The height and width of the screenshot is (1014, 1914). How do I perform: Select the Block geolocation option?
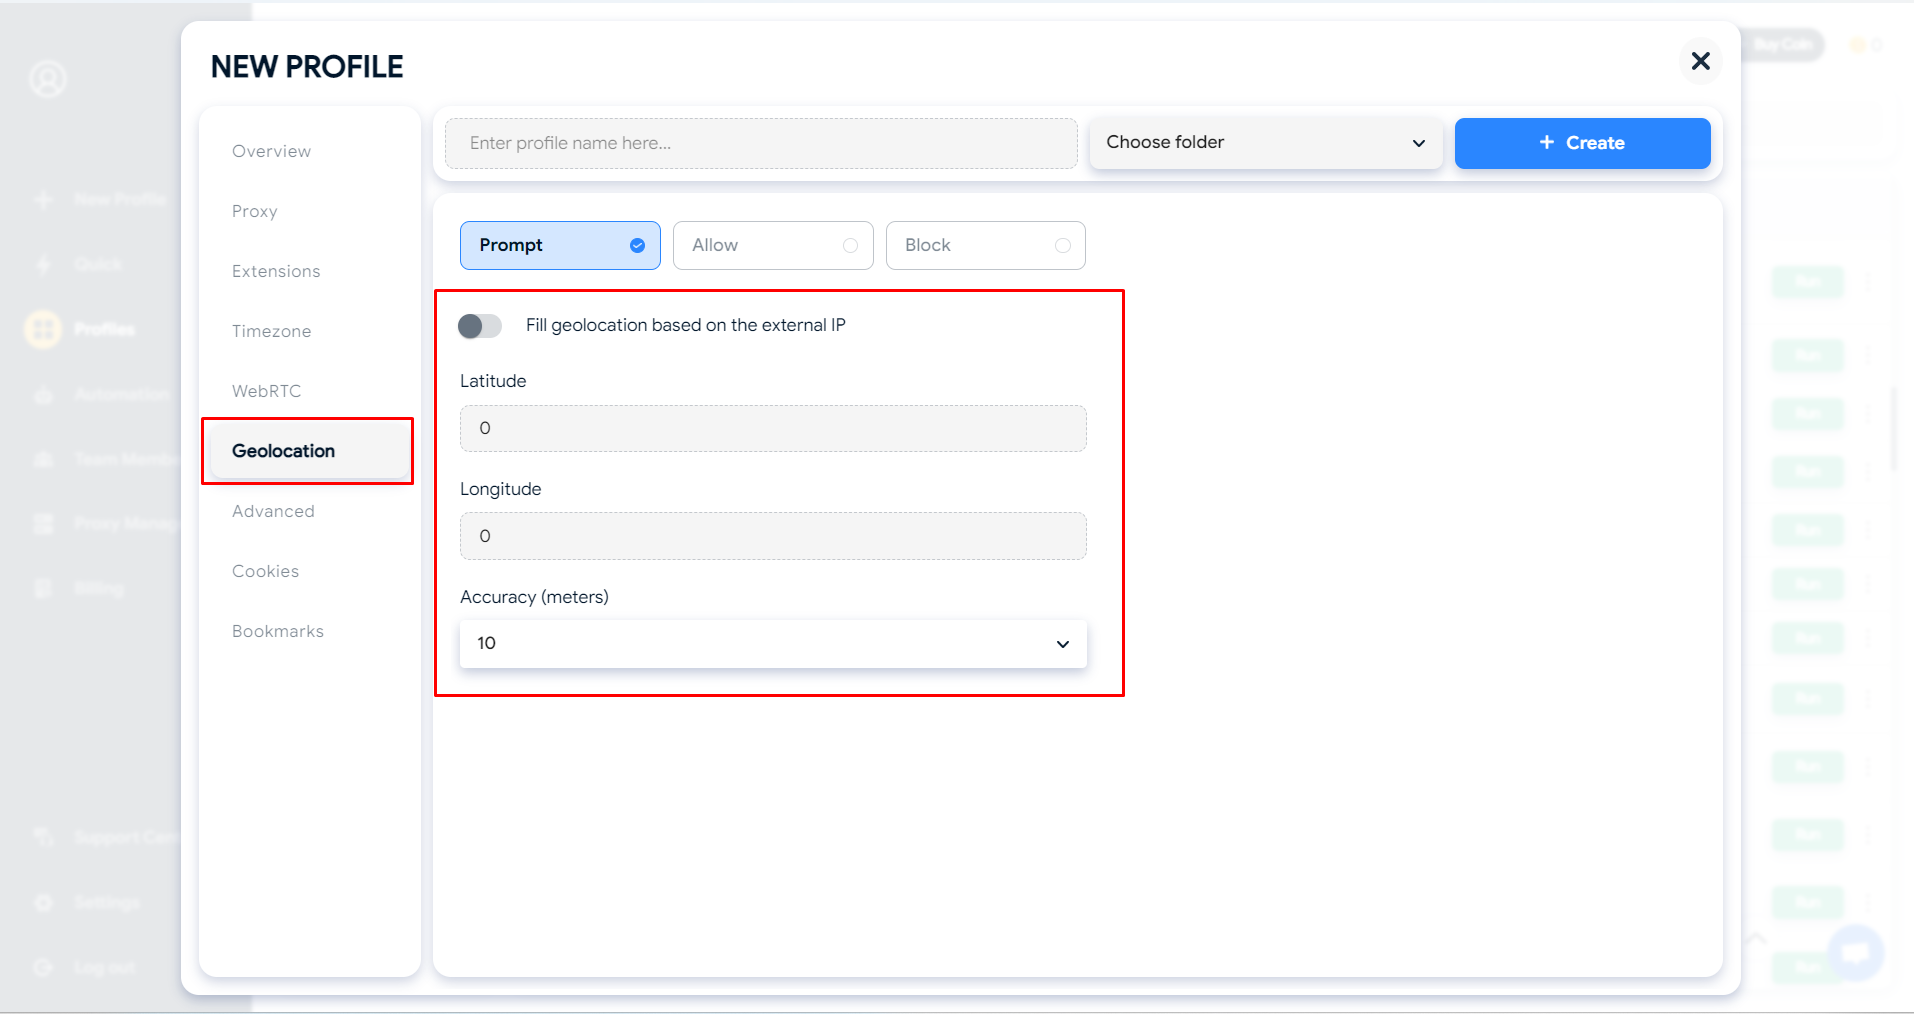tap(985, 246)
